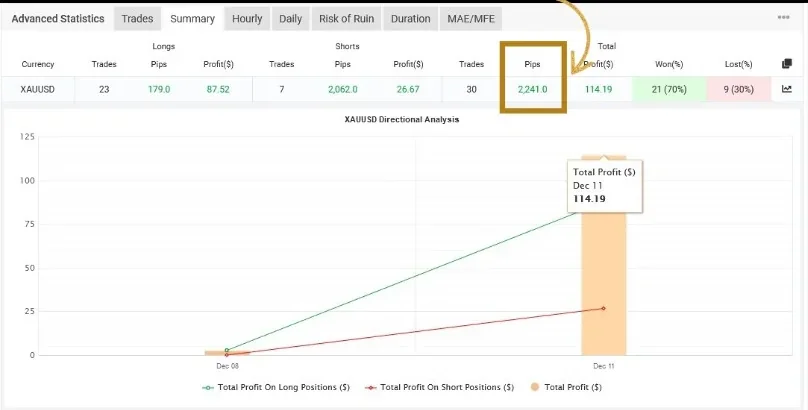Click the Lost(%) column header
808x410 pixels.
738,64
